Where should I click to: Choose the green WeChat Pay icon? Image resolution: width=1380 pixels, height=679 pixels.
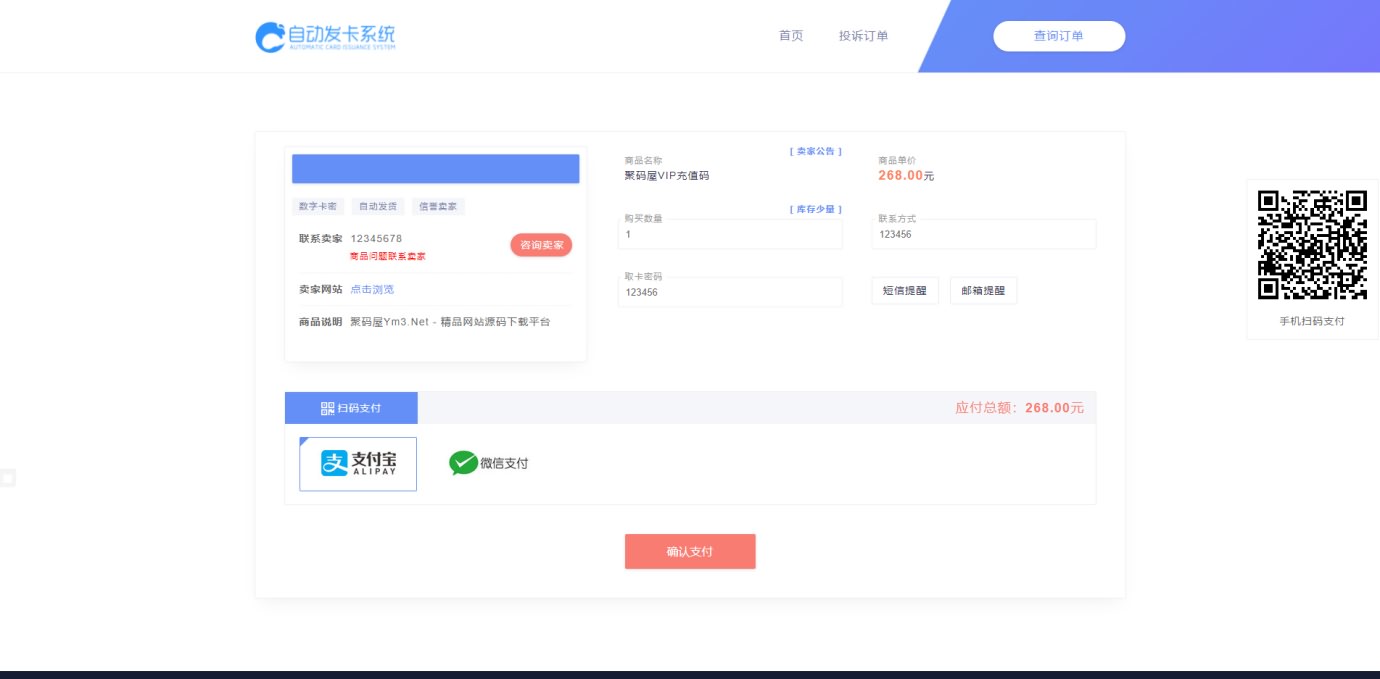pyautogui.click(x=463, y=463)
